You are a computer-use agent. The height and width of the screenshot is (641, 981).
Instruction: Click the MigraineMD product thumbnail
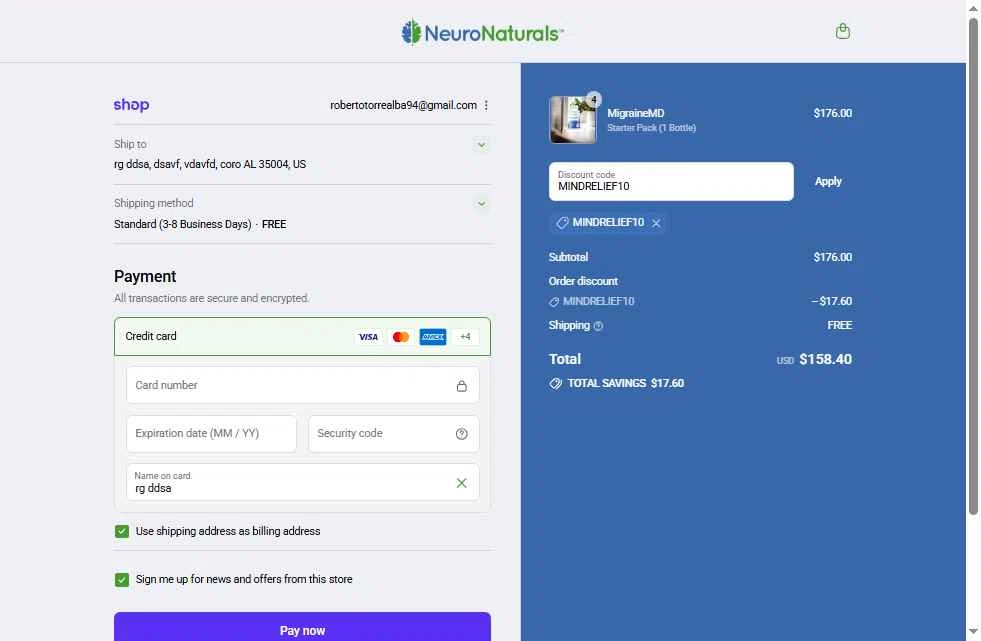click(573, 120)
